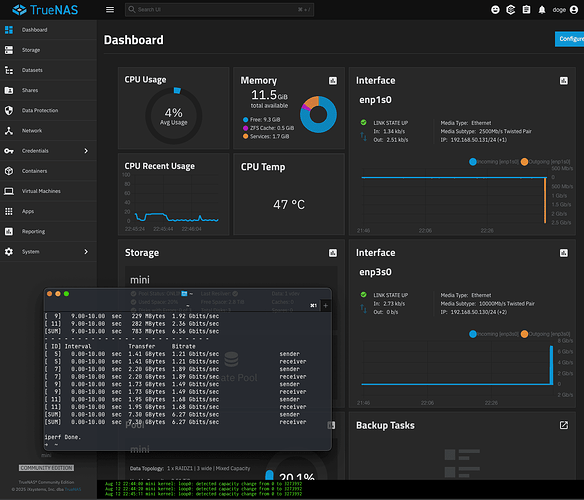
Task: Open Backup Tasks external link icon
Action: pos(564,425)
